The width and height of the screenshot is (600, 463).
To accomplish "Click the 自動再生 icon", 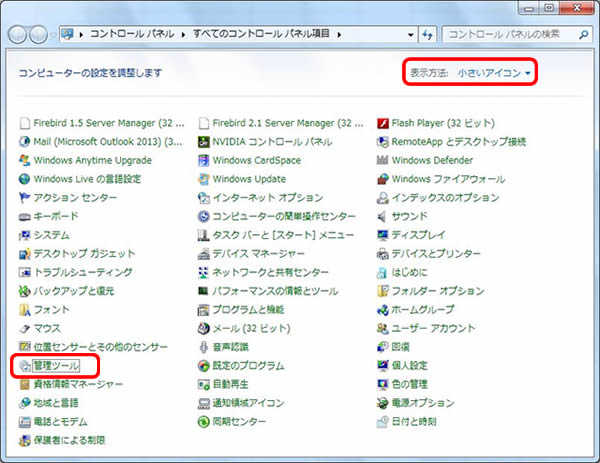I will pos(204,384).
